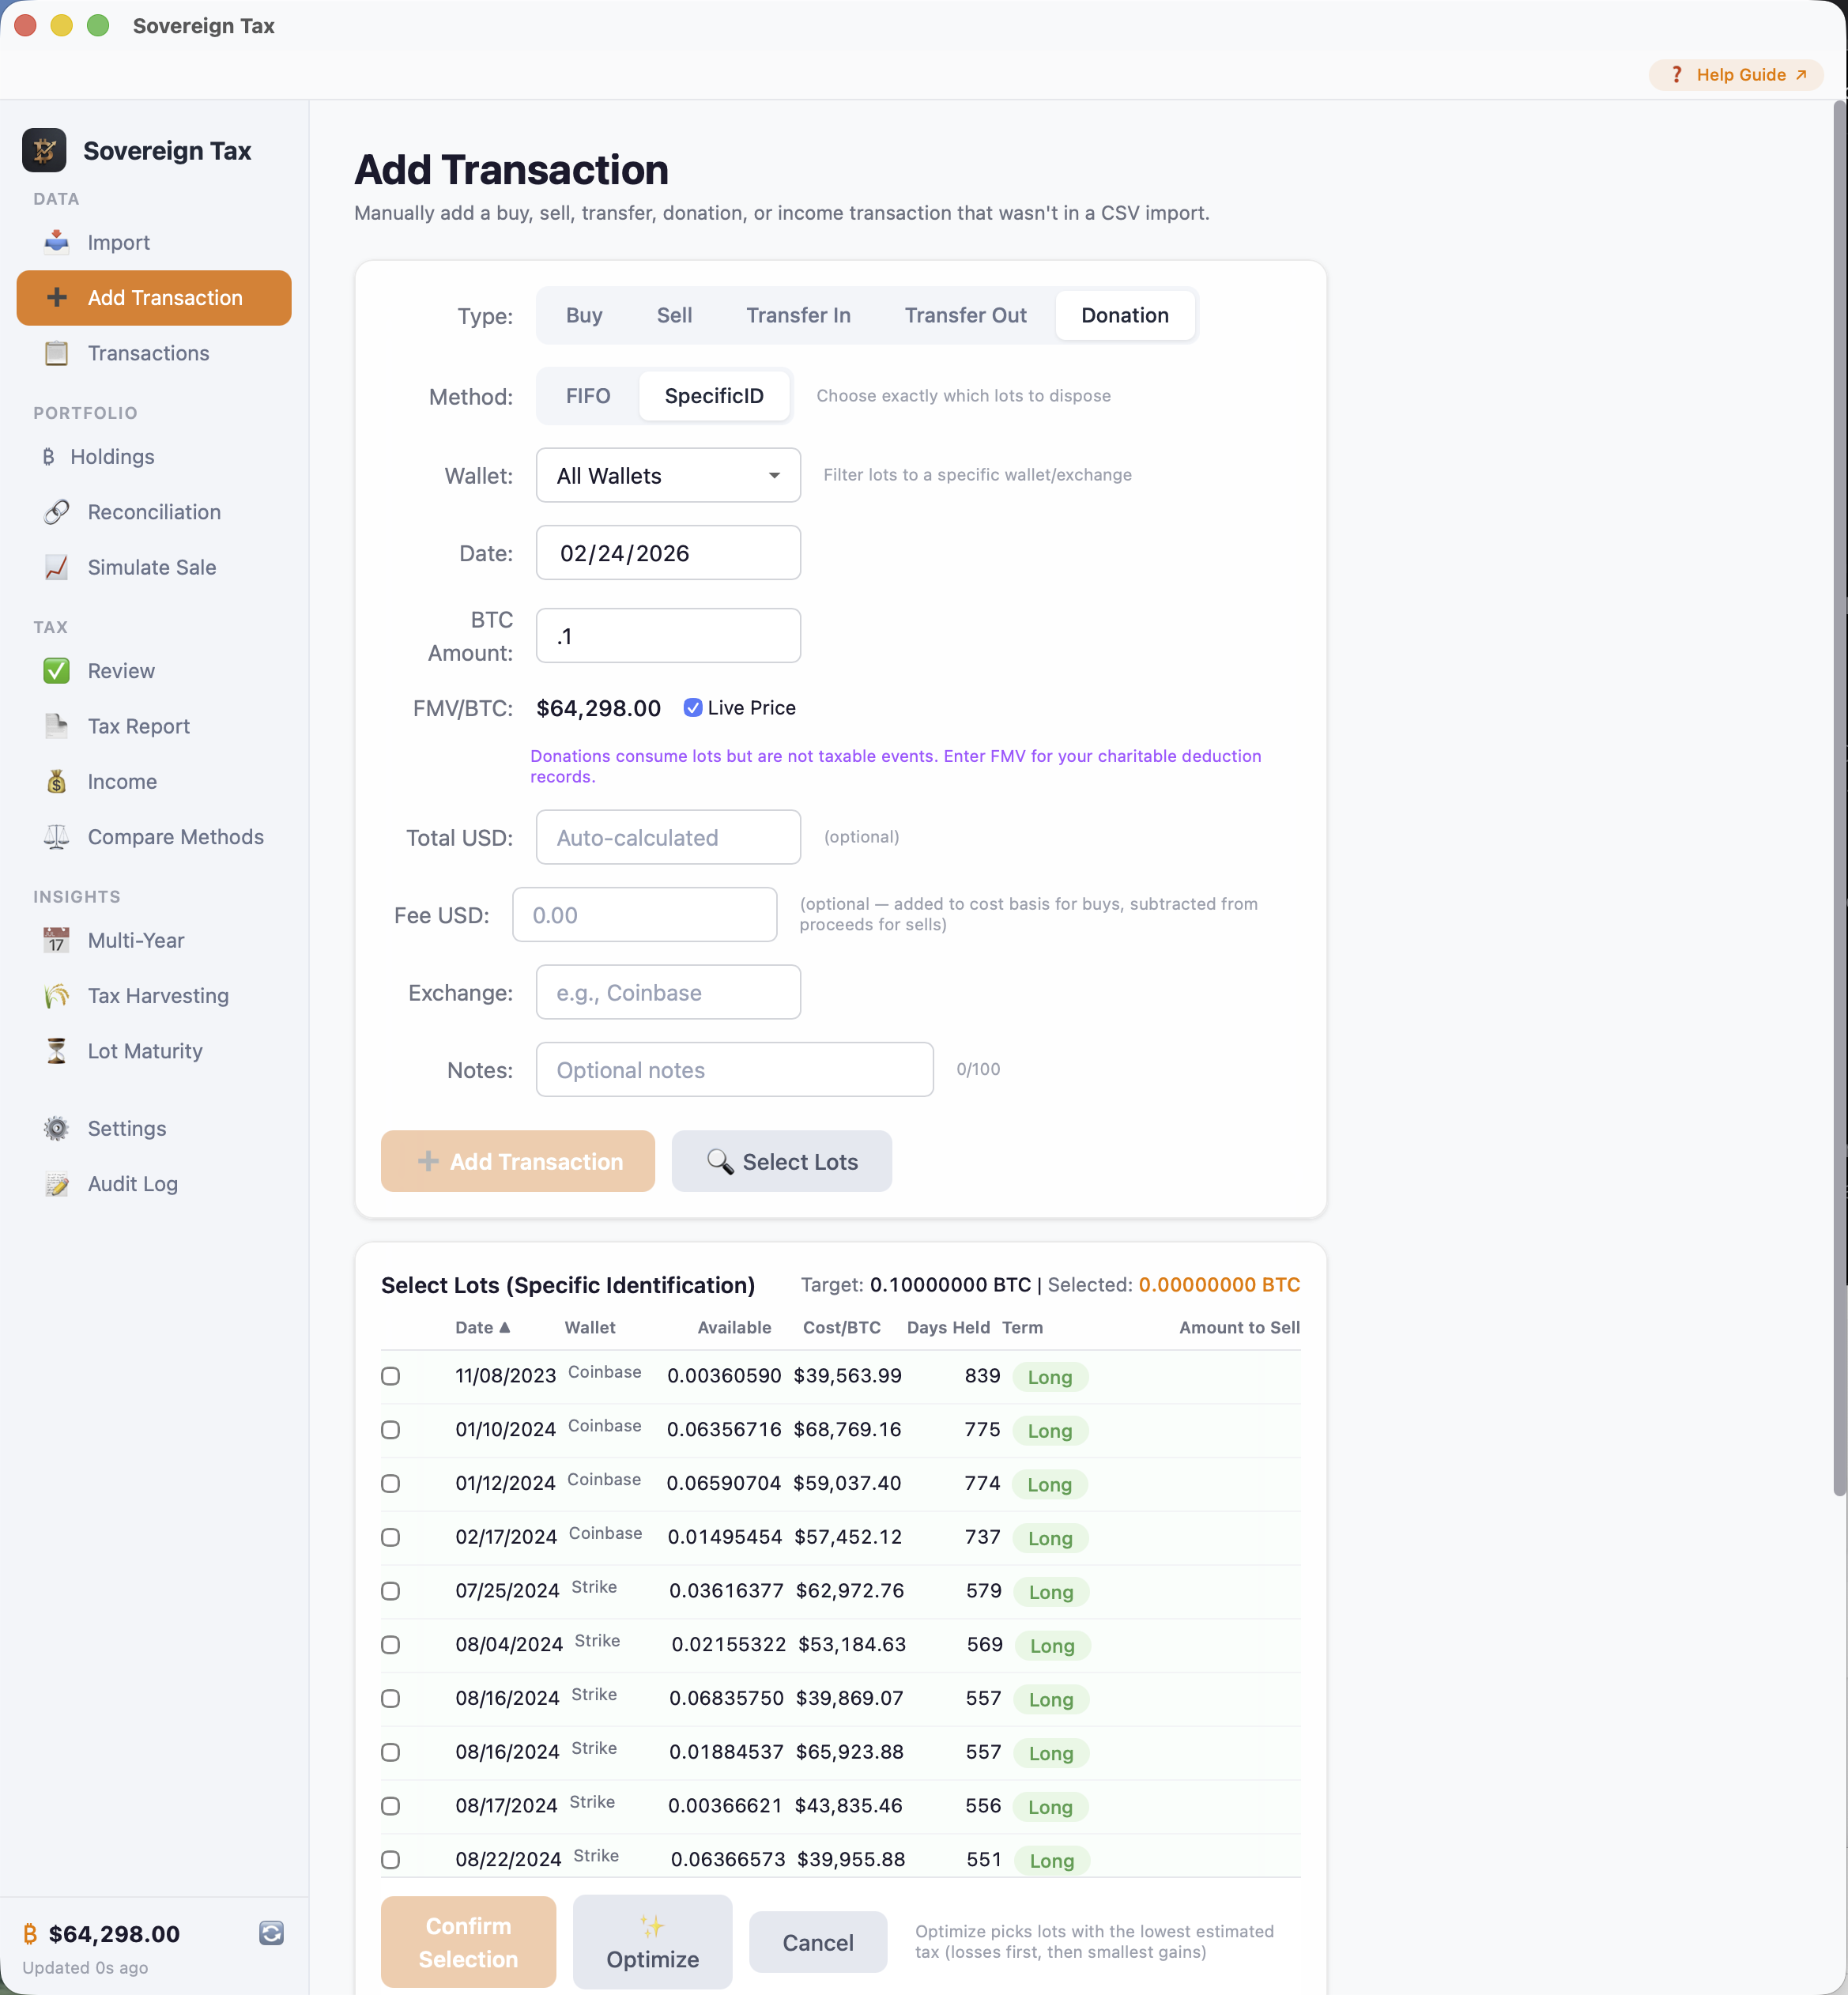This screenshot has width=1848, height=1995.
Task: Switch method to FIFO
Action: (587, 396)
